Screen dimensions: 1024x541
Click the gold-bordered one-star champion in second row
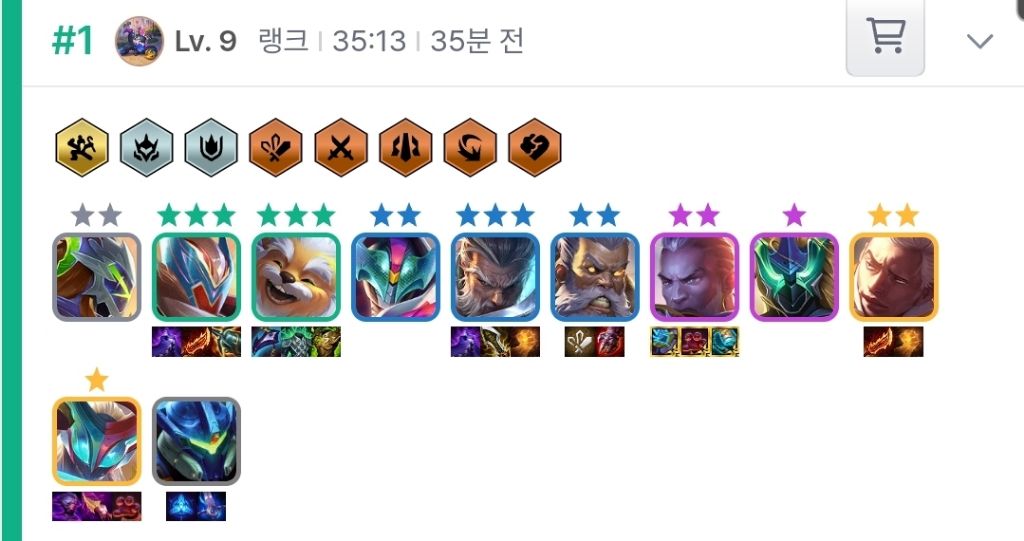click(97, 442)
